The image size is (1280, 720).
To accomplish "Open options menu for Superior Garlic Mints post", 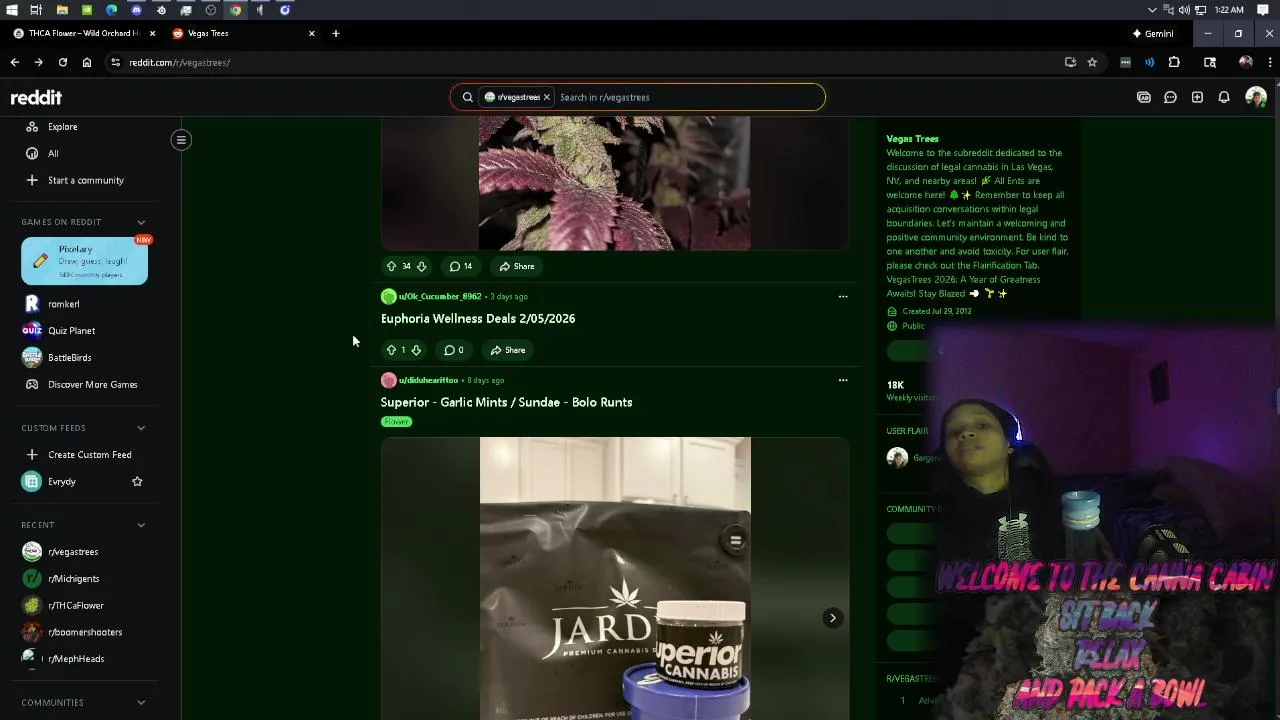I will coord(843,380).
